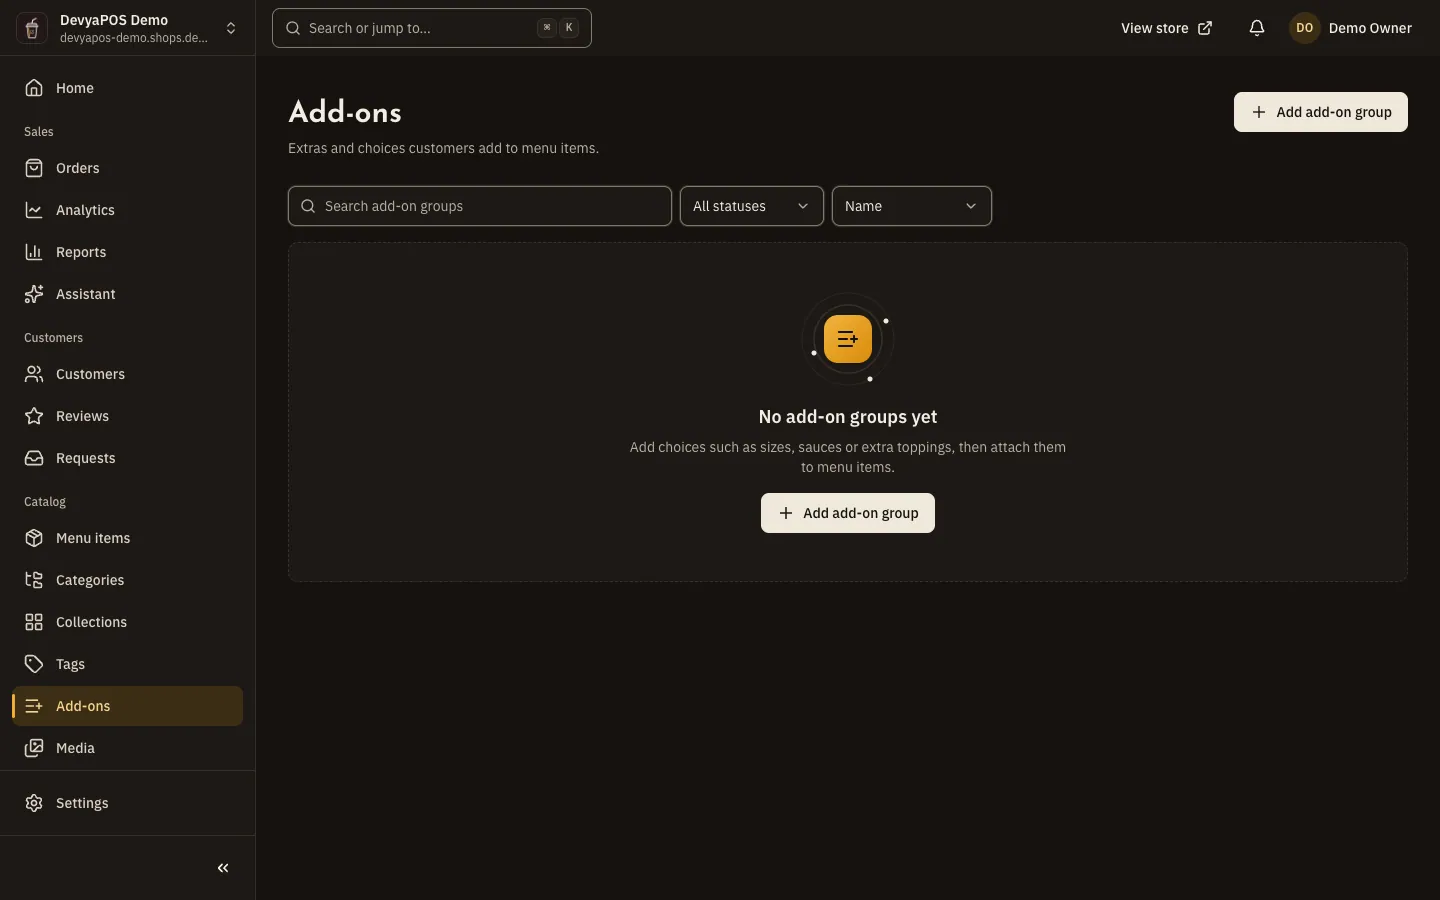The width and height of the screenshot is (1440, 900).
Task: Click Add add-on group in empty state
Action: pos(848,513)
